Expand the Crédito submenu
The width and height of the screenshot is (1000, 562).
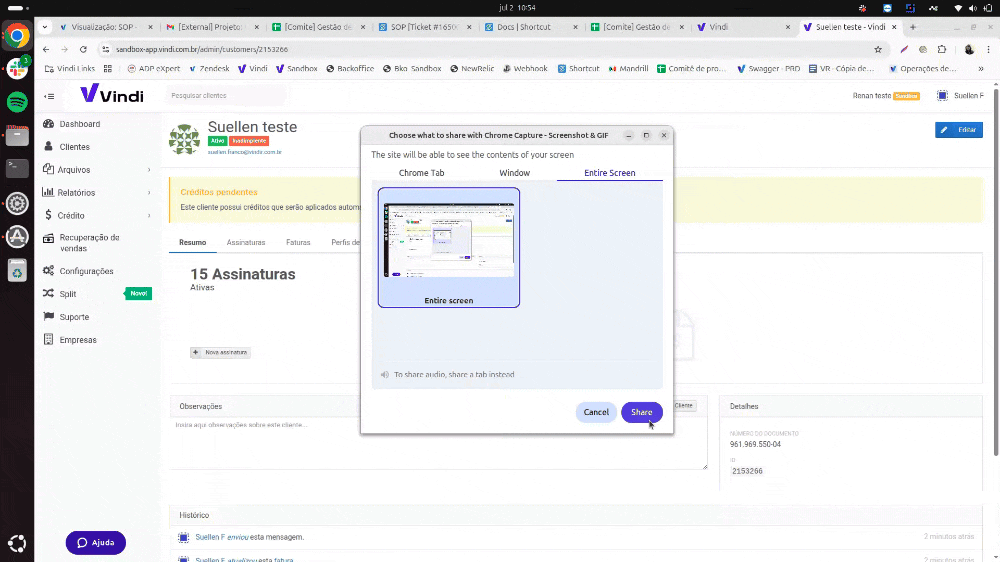click(x=149, y=216)
